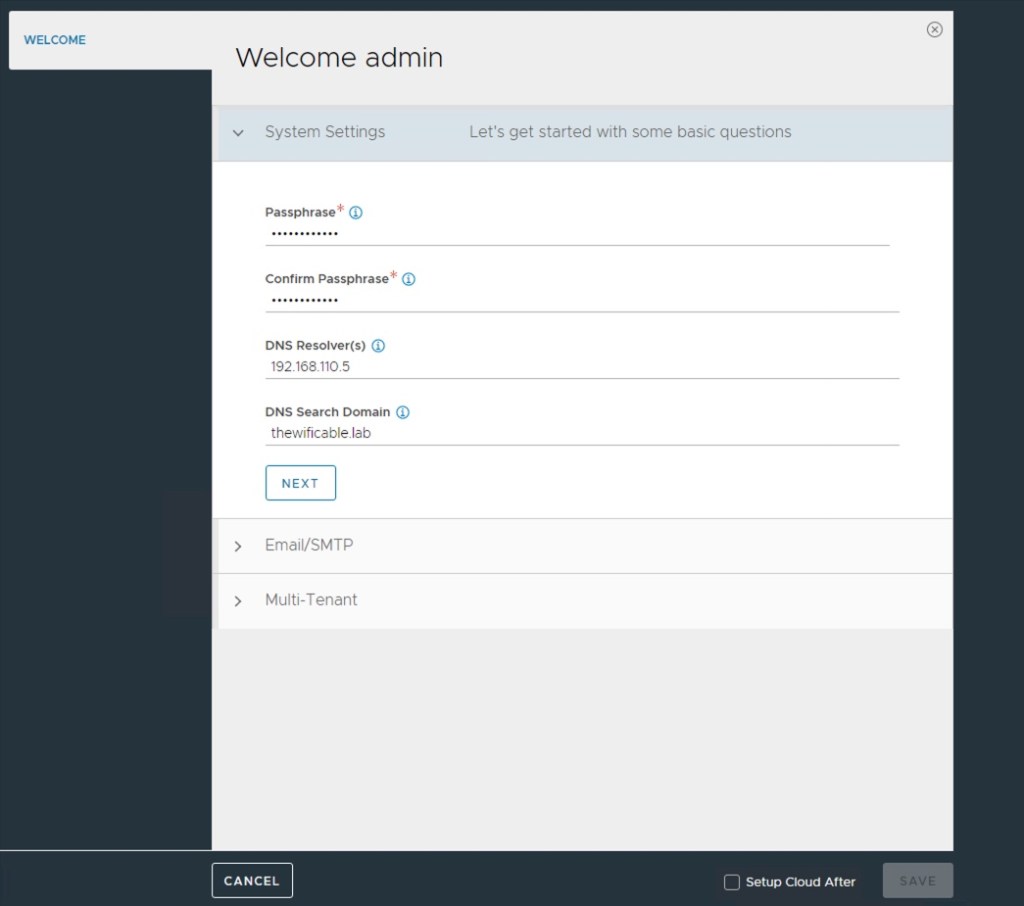Focus the Passphrase input field
The height and width of the screenshot is (906, 1024).
576,233
